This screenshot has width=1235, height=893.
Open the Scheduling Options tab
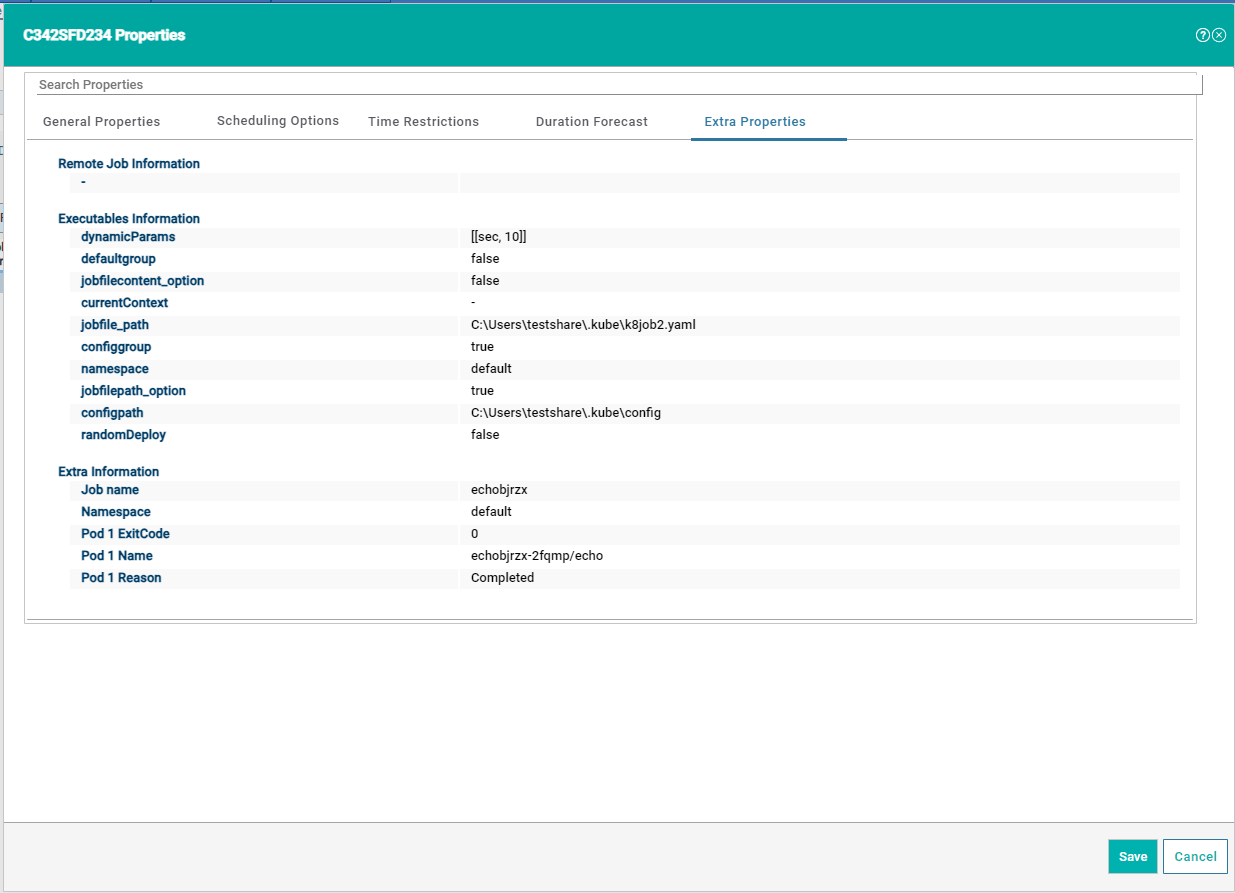coord(277,120)
